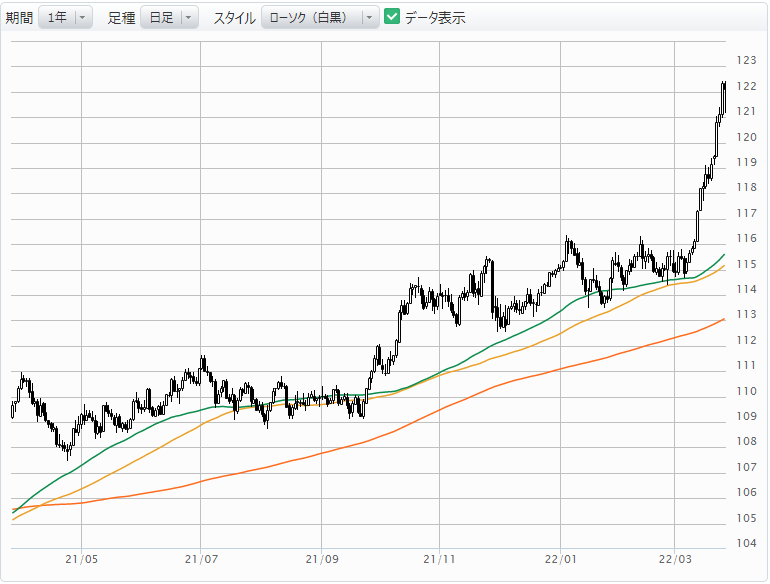Viewport: 770px width, 584px height.
Task: Click the 期間 label
Action: pos(19,18)
